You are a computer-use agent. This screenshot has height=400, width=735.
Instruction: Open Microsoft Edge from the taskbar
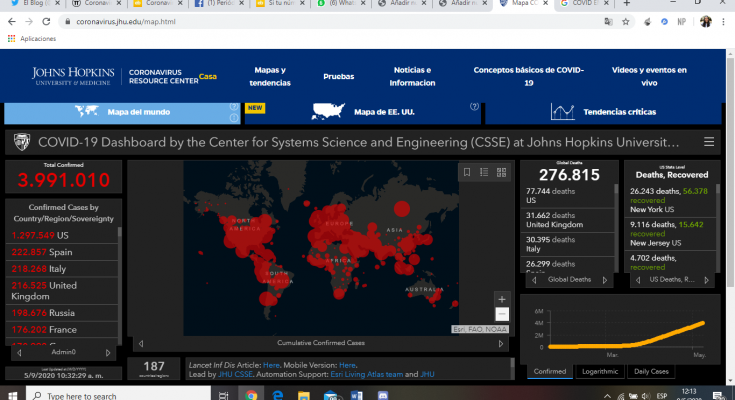coord(278,395)
